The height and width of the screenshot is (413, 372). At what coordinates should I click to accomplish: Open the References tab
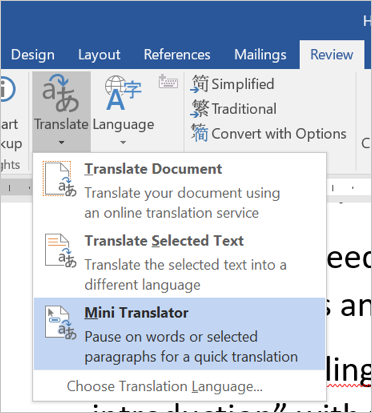[177, 55]
